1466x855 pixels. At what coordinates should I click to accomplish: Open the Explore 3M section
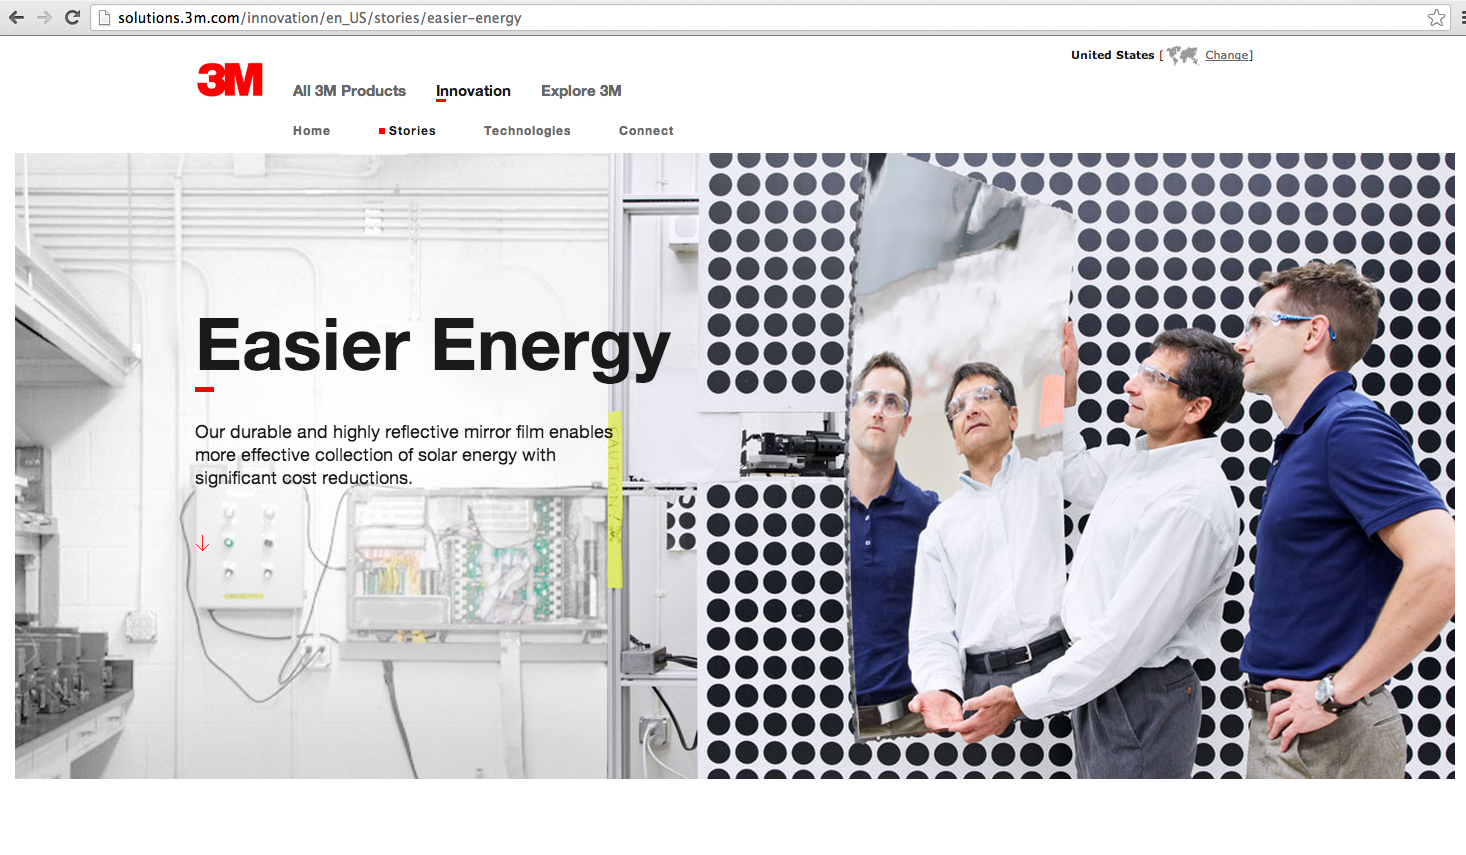(580, 91)
